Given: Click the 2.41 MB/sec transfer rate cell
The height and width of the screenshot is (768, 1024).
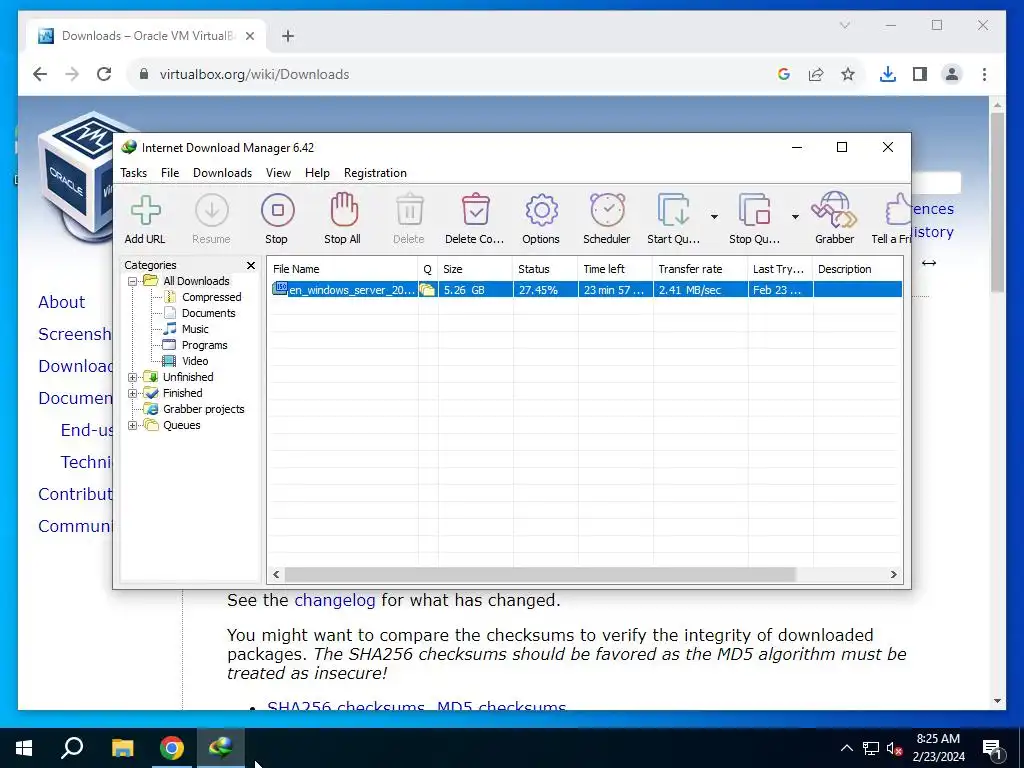Looking at the screenshot, I should pyautogui.click(x=700, y=290).
